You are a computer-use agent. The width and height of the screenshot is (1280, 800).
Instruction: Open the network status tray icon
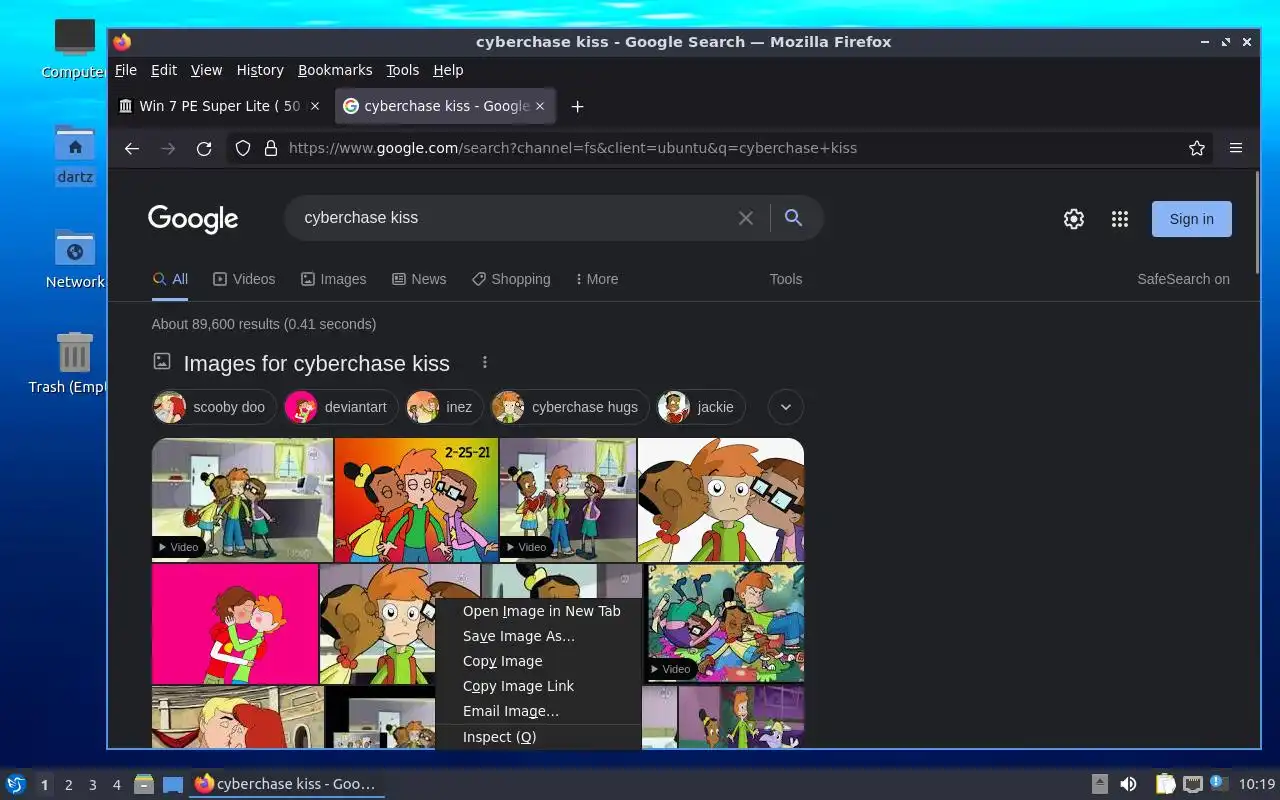coord(1192,784)
